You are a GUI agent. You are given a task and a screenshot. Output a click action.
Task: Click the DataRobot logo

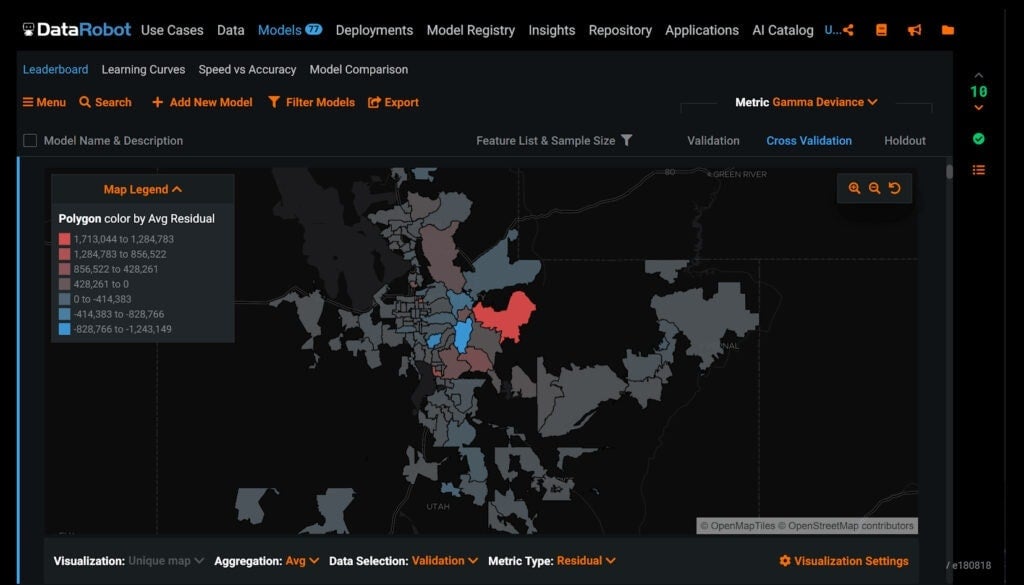coord(77,29)
